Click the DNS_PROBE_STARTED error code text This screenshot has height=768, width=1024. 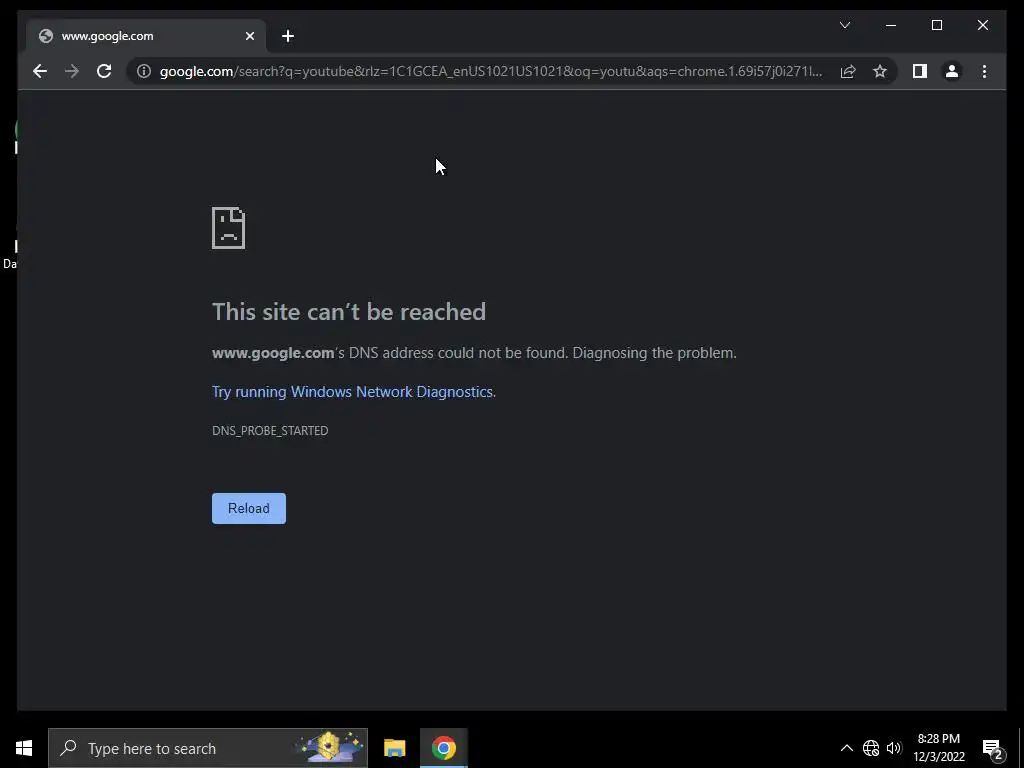[x=270, y=430]
